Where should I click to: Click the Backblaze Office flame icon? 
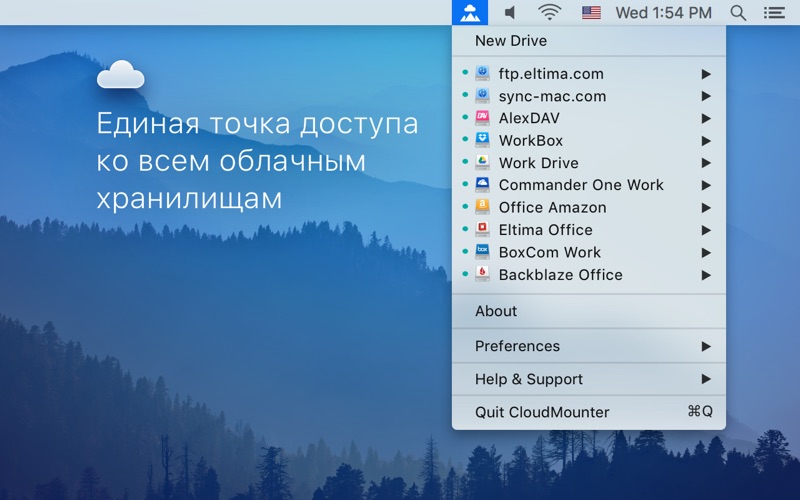[482, 275]
